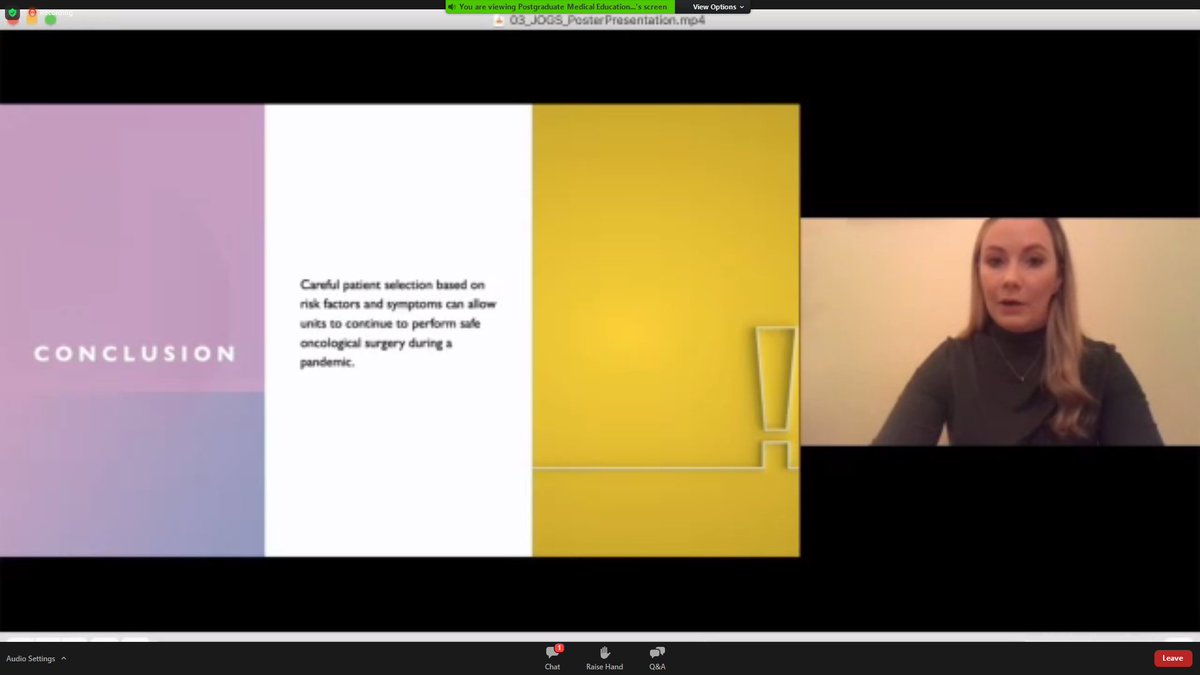The height and width of the screenshot is (675, 1200).
Task: Open the Chat panel
Action: [x=552, y=657]
